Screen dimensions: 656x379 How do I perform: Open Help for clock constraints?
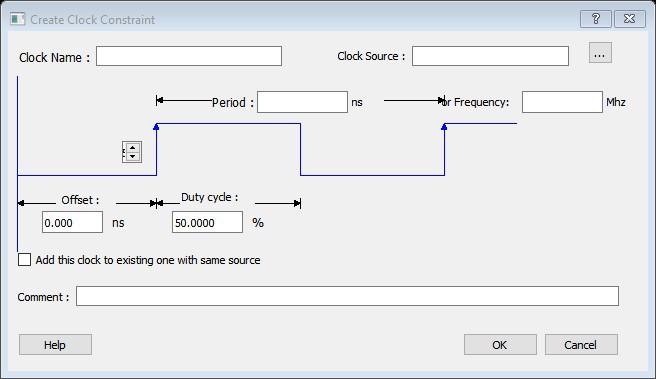point(55,345)
